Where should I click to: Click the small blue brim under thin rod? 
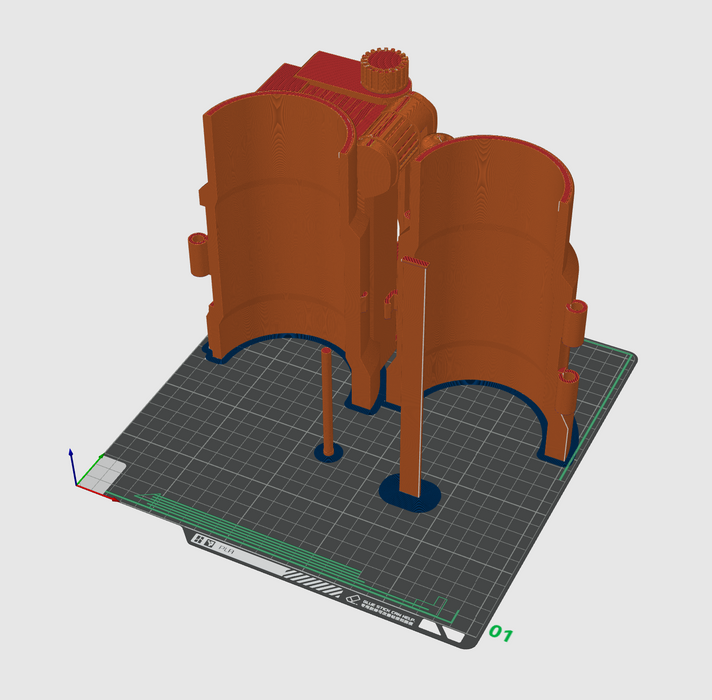(328, 454)
